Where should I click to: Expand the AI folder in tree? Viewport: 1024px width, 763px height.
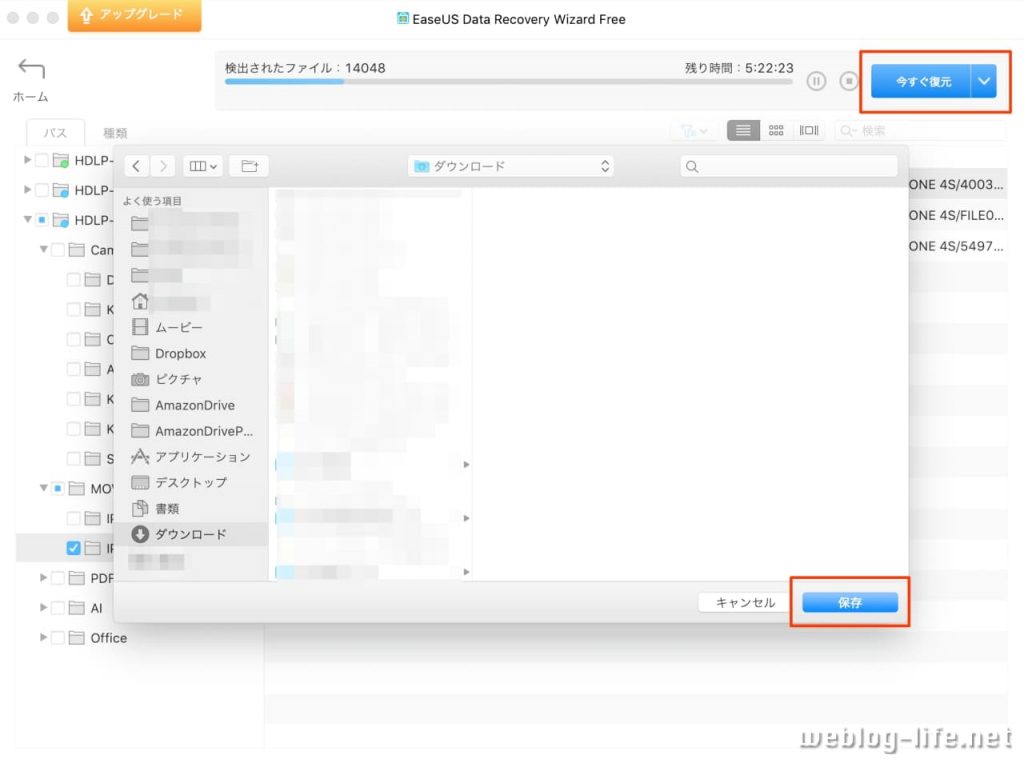coord(43,608)
